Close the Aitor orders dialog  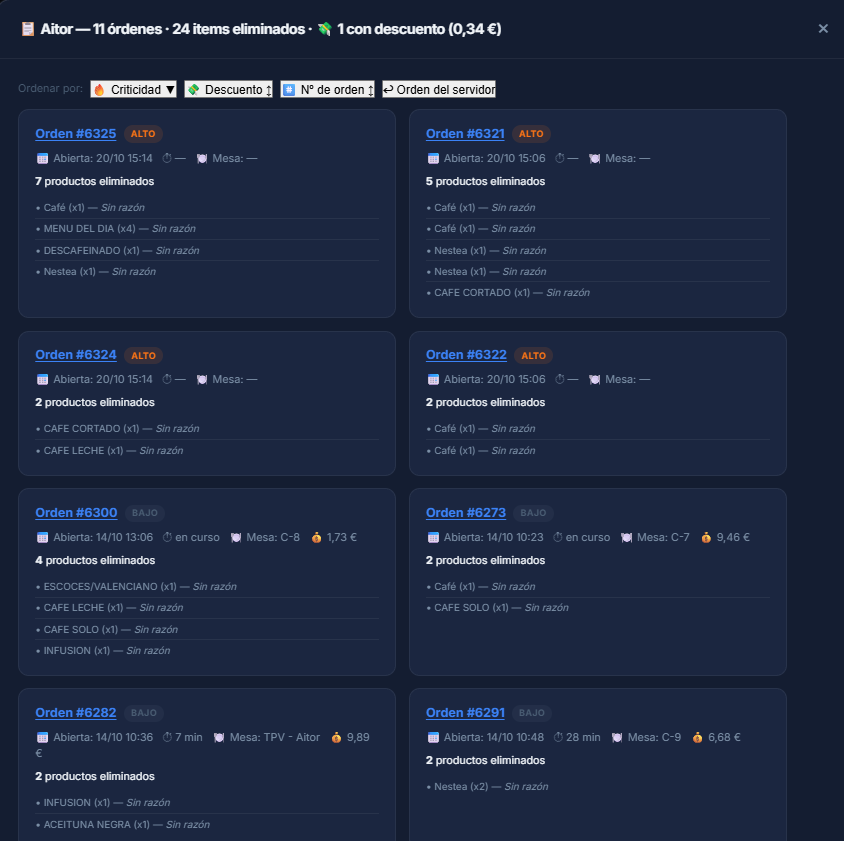pyautogui.click(x=823, y=29)
